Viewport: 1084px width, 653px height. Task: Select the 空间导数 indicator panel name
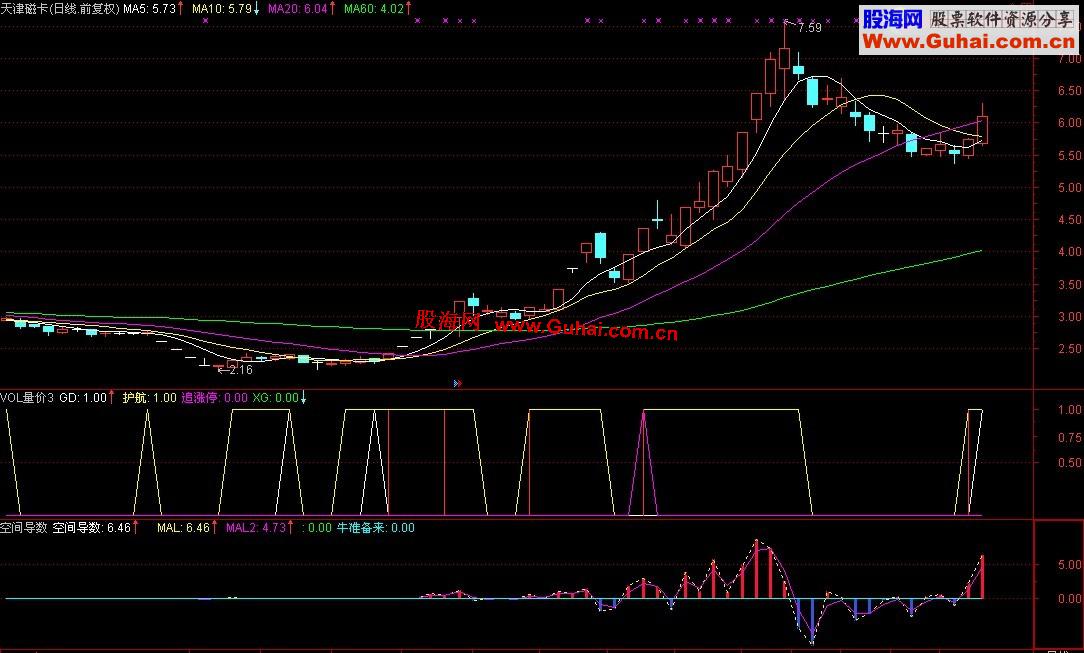(x=24, y=528)
